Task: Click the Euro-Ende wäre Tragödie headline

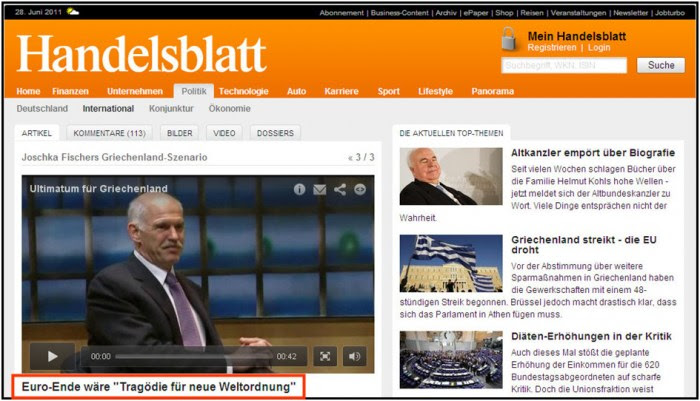Action: (x=158, y=387)
